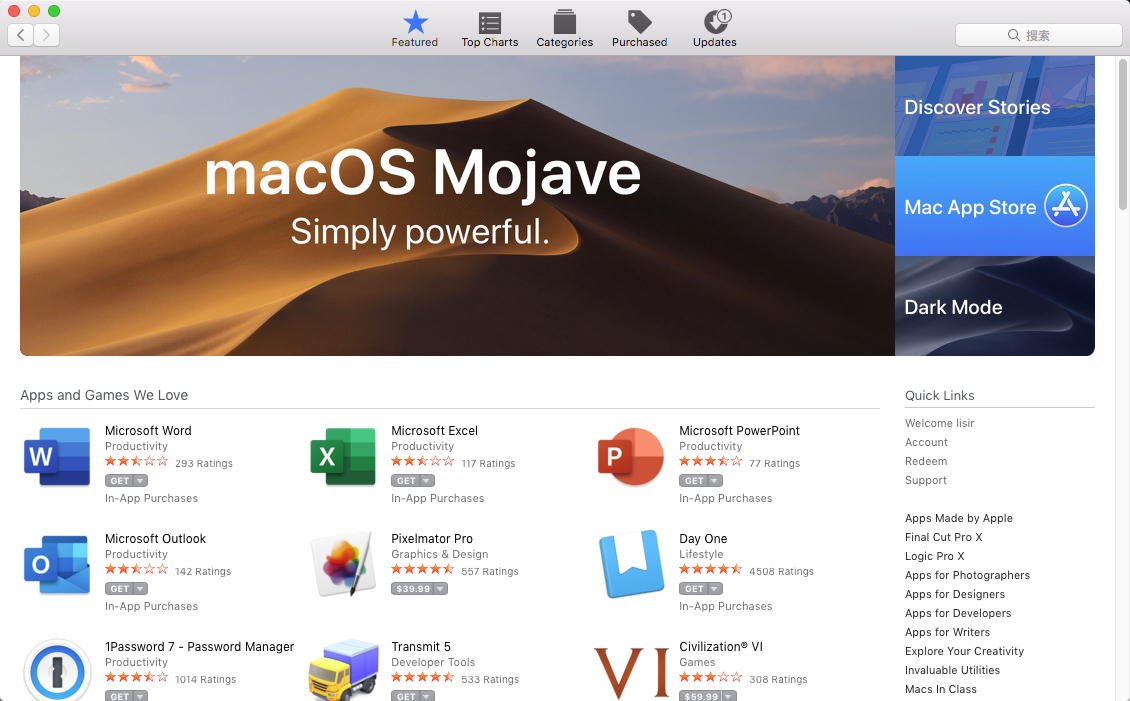Open the Discover Stories tile

pyautogui.click(x=995, y=106)
